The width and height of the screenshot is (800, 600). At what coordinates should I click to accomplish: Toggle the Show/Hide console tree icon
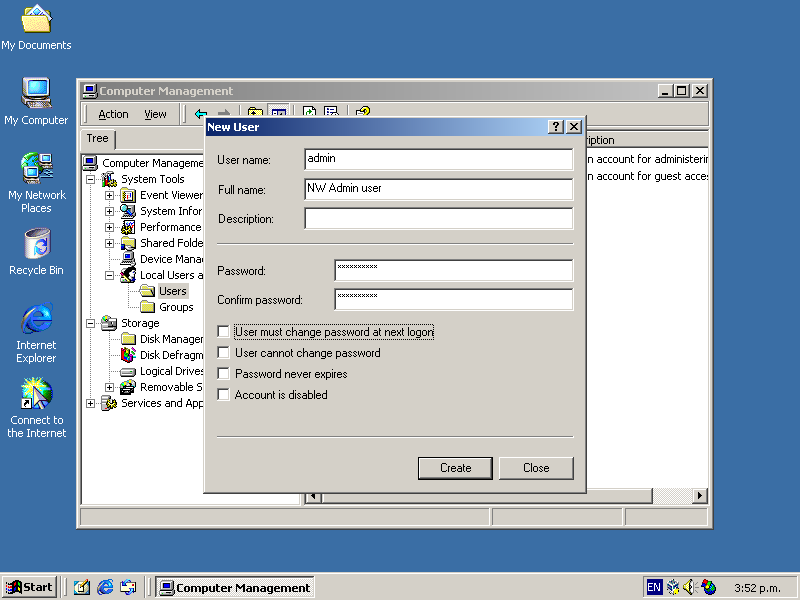click(279, 112)
